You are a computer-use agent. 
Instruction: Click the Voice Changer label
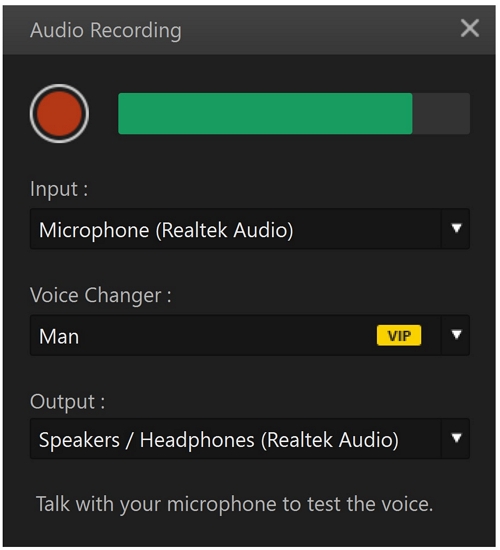tap(101, 295)
